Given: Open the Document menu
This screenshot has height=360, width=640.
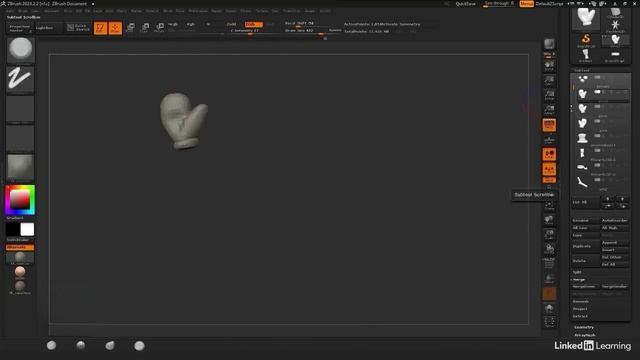Looking at the screenshot, I should pos(51,11).
